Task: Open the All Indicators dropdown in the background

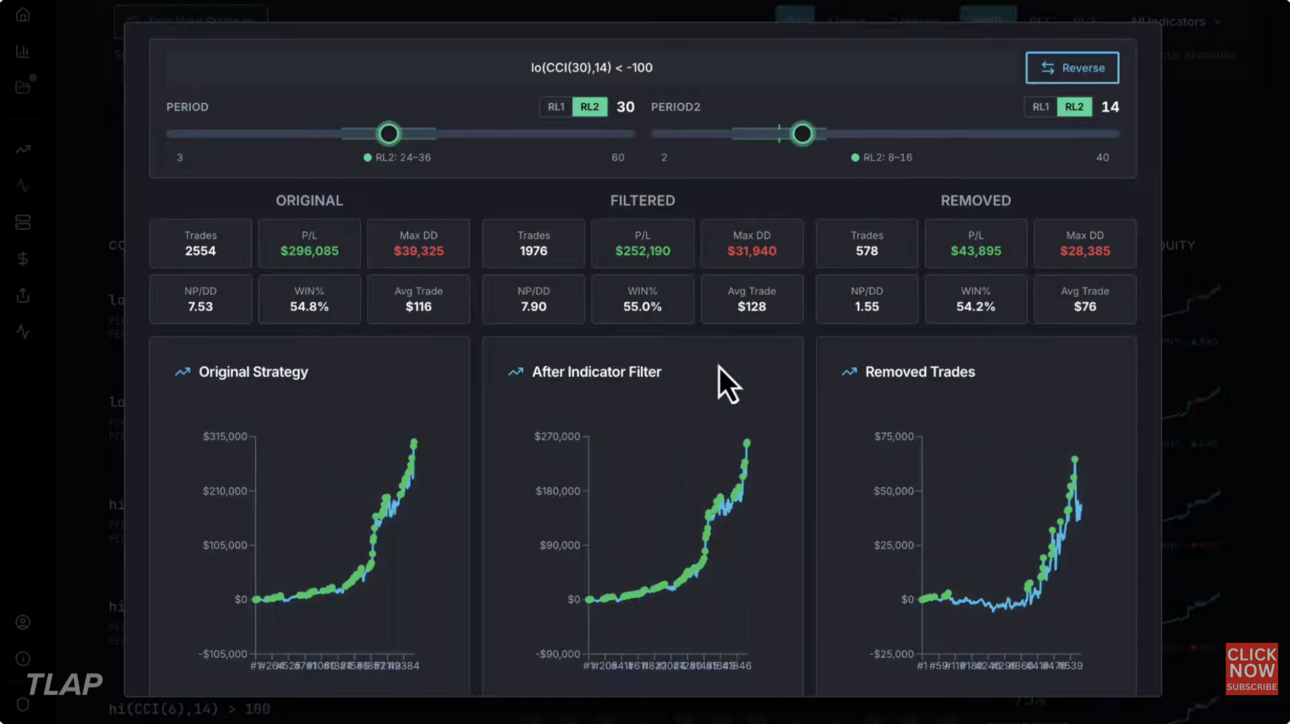Action: (x=1175, y=21)
